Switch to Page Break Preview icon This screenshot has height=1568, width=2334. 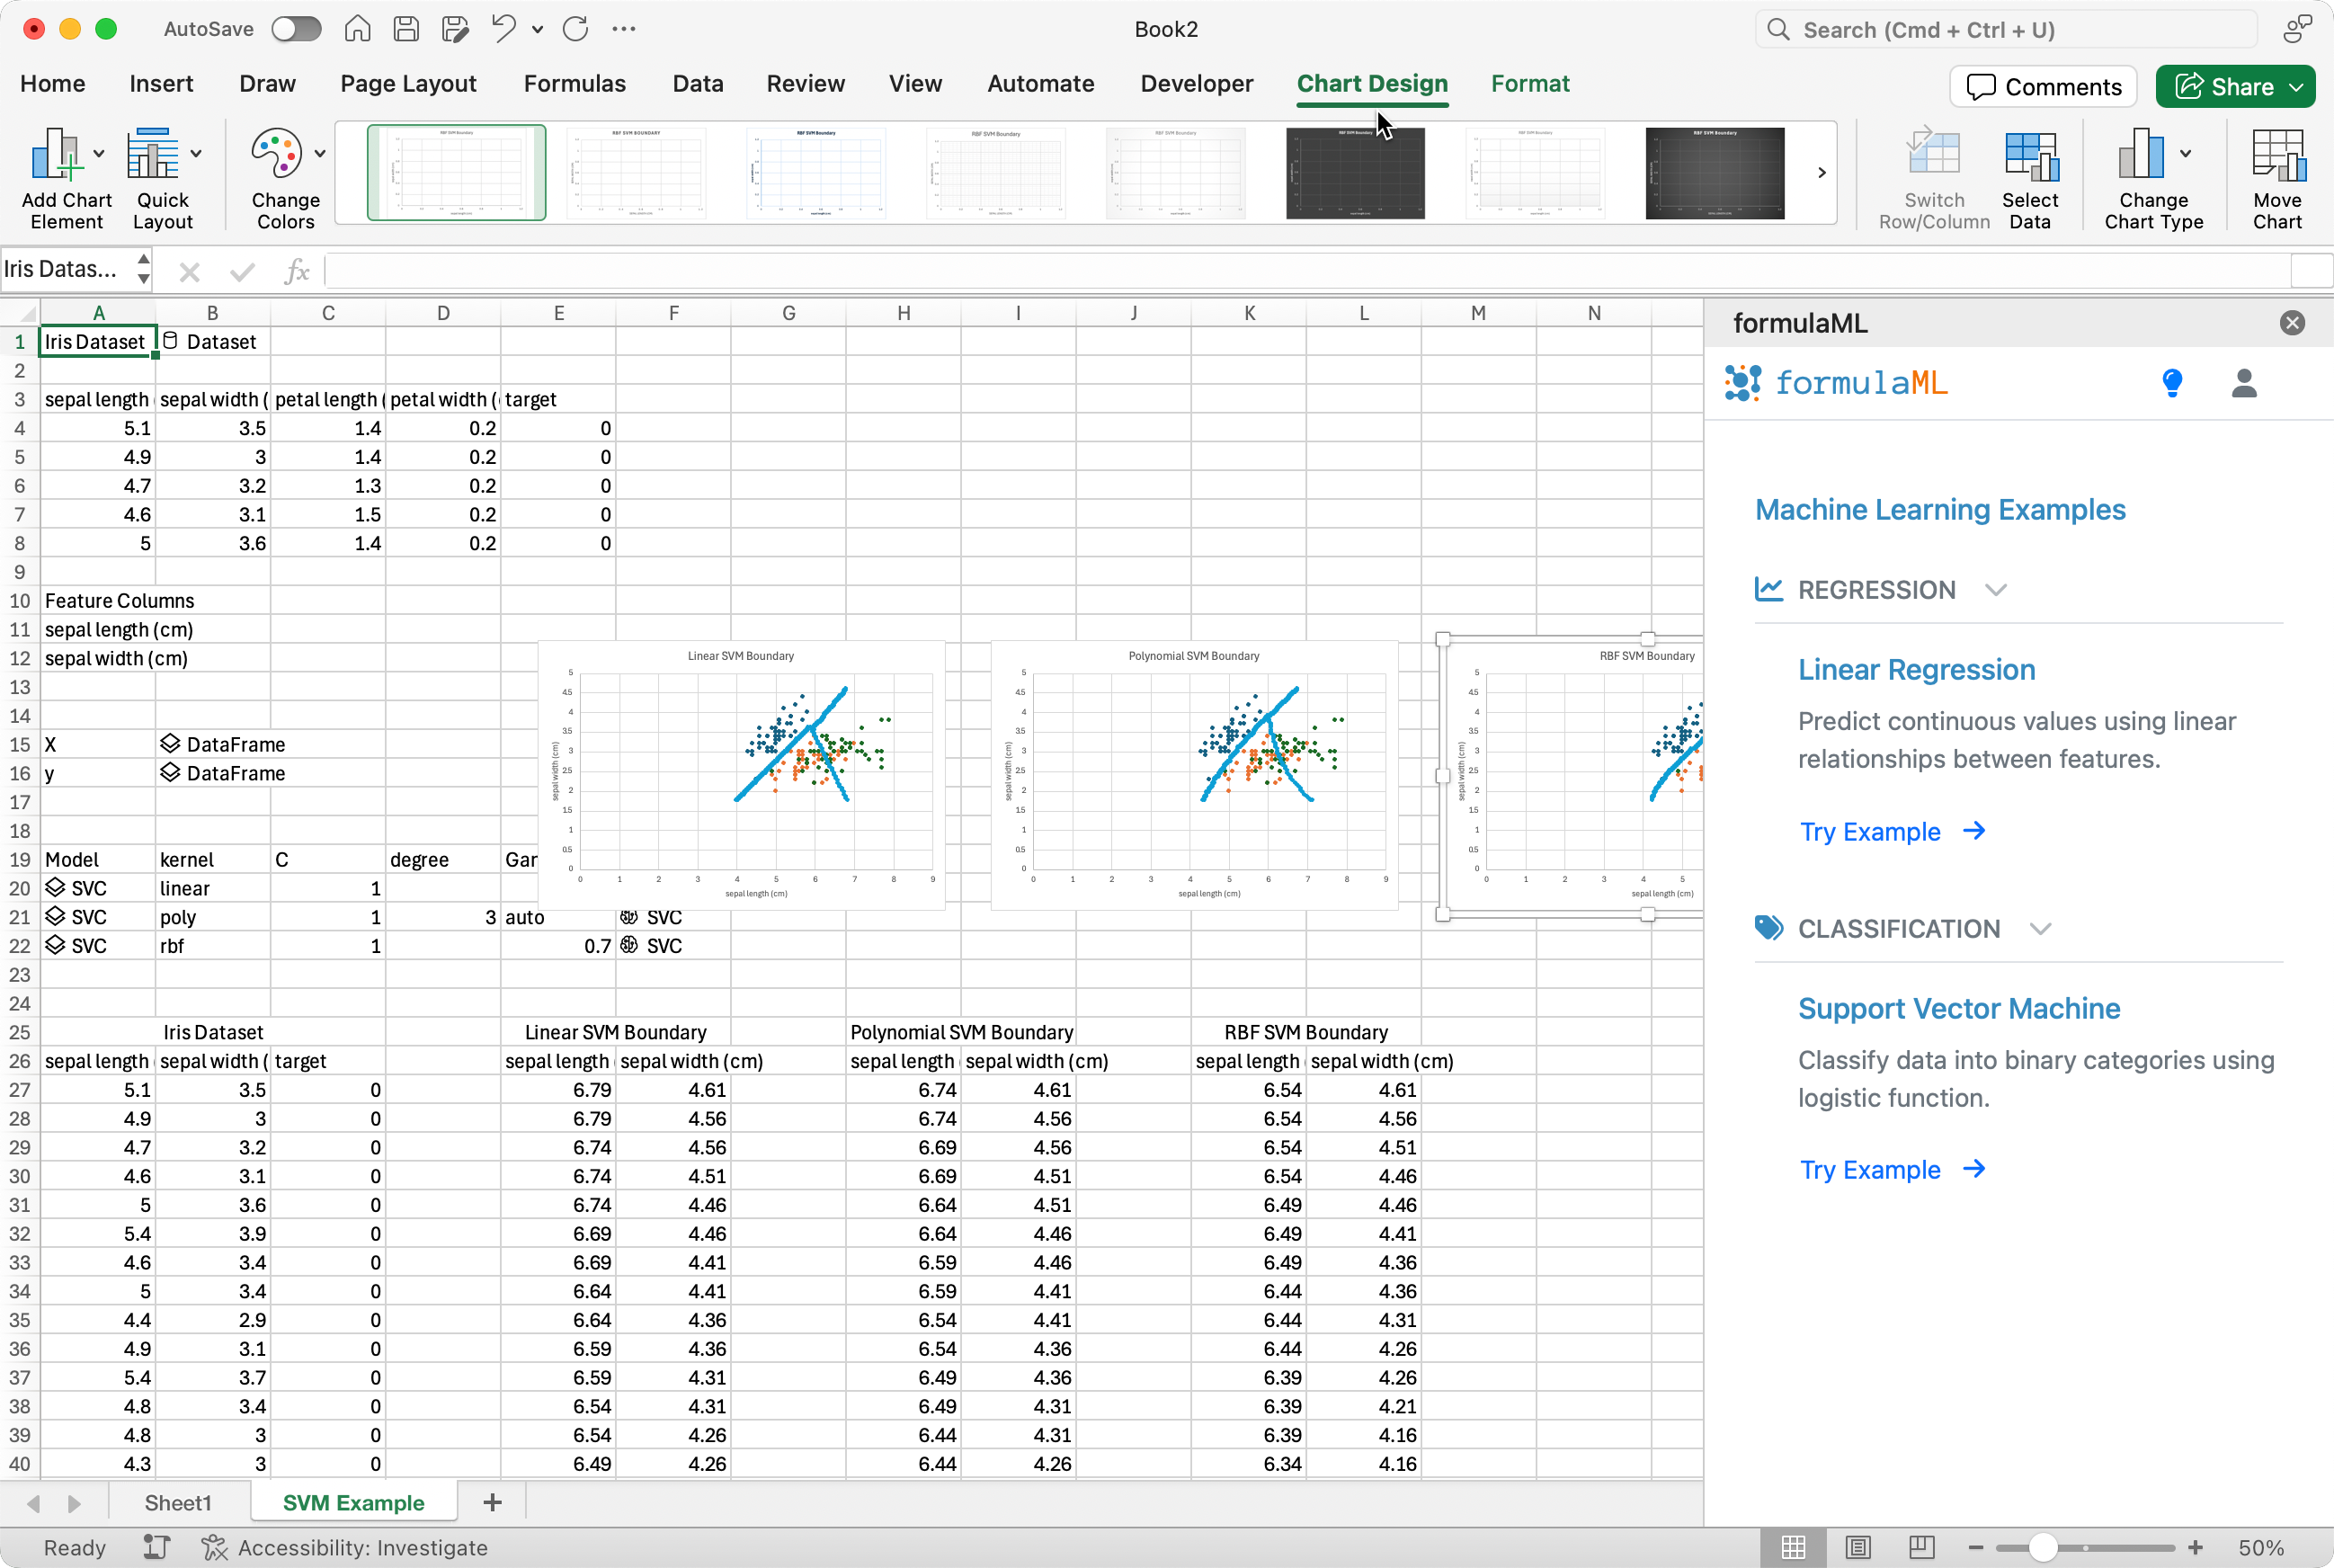coord(1921,1548)
